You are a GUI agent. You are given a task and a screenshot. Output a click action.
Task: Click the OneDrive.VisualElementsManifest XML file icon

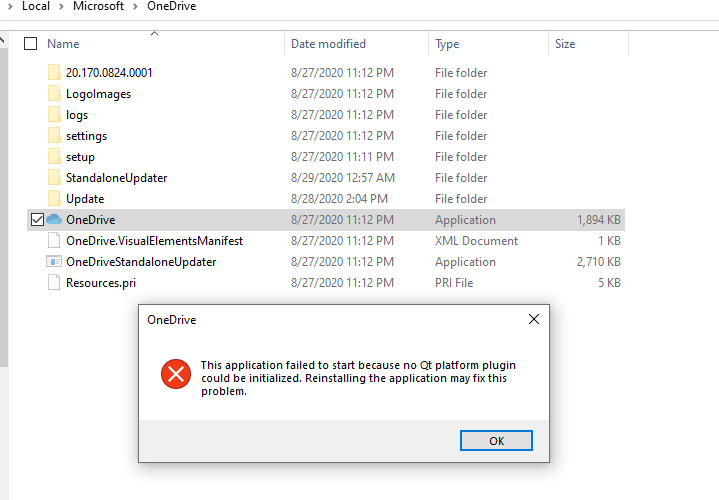[x=54, y=240]
